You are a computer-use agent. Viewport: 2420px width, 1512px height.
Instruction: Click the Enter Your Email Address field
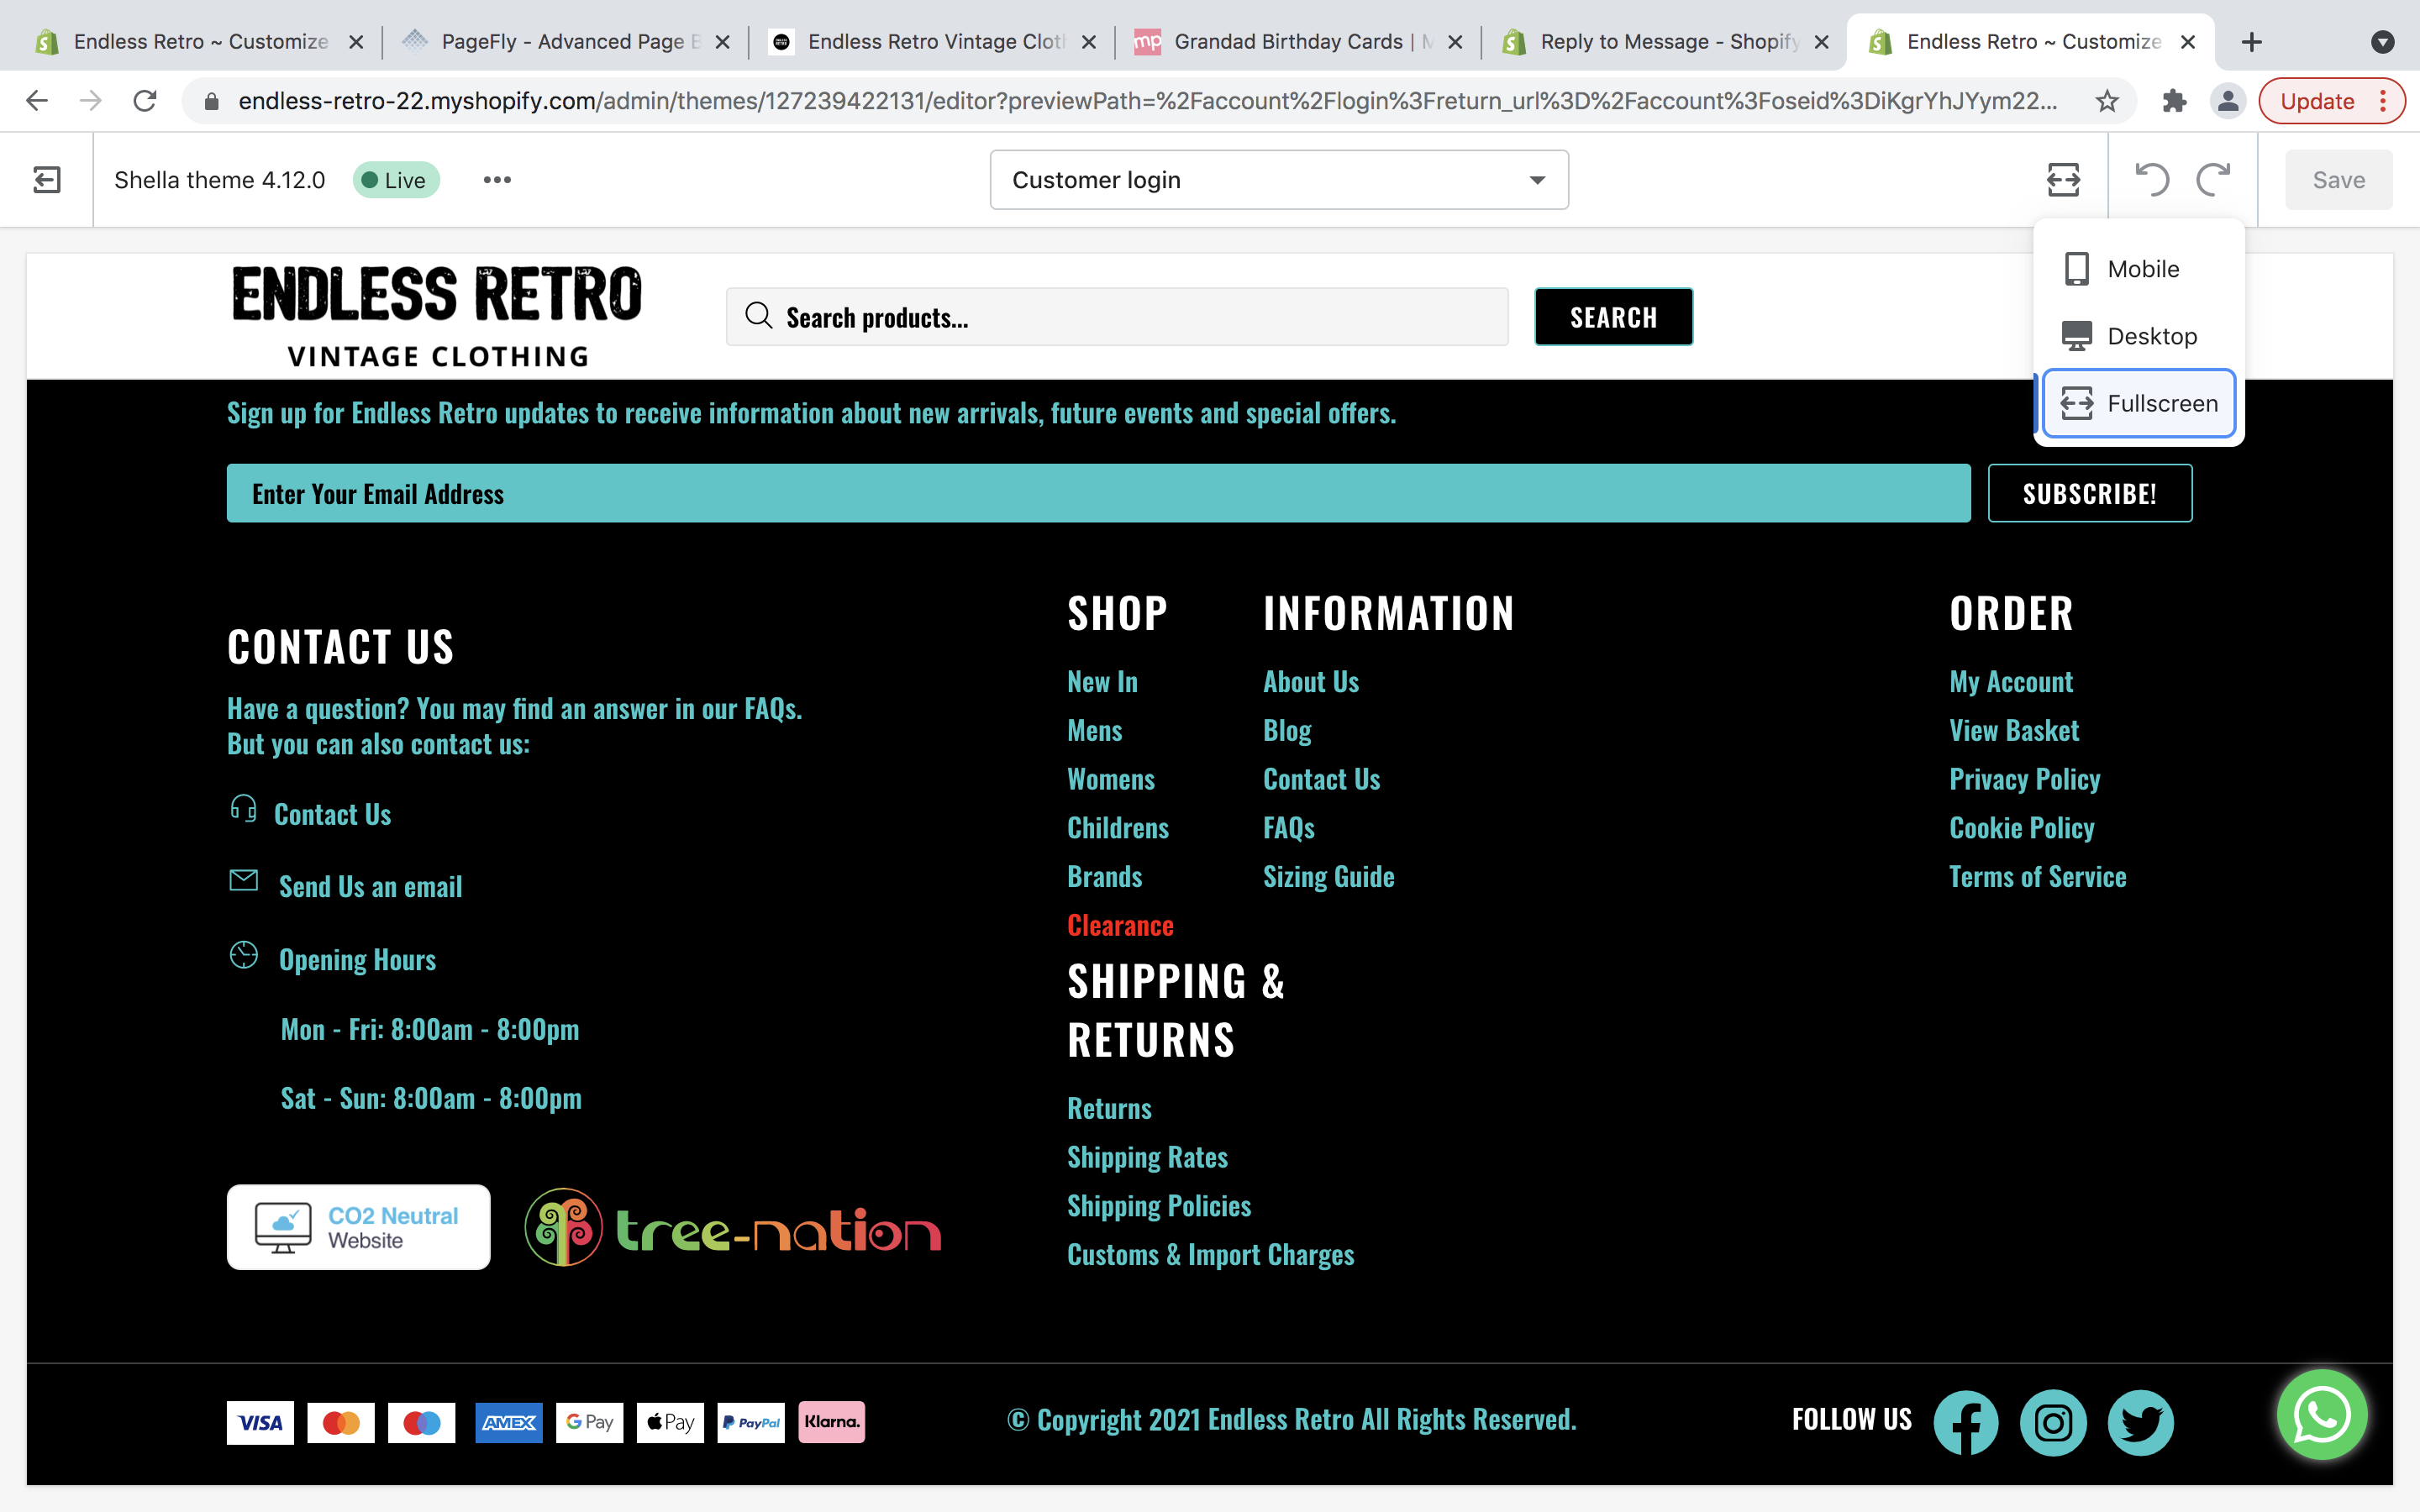point(1098,493)
